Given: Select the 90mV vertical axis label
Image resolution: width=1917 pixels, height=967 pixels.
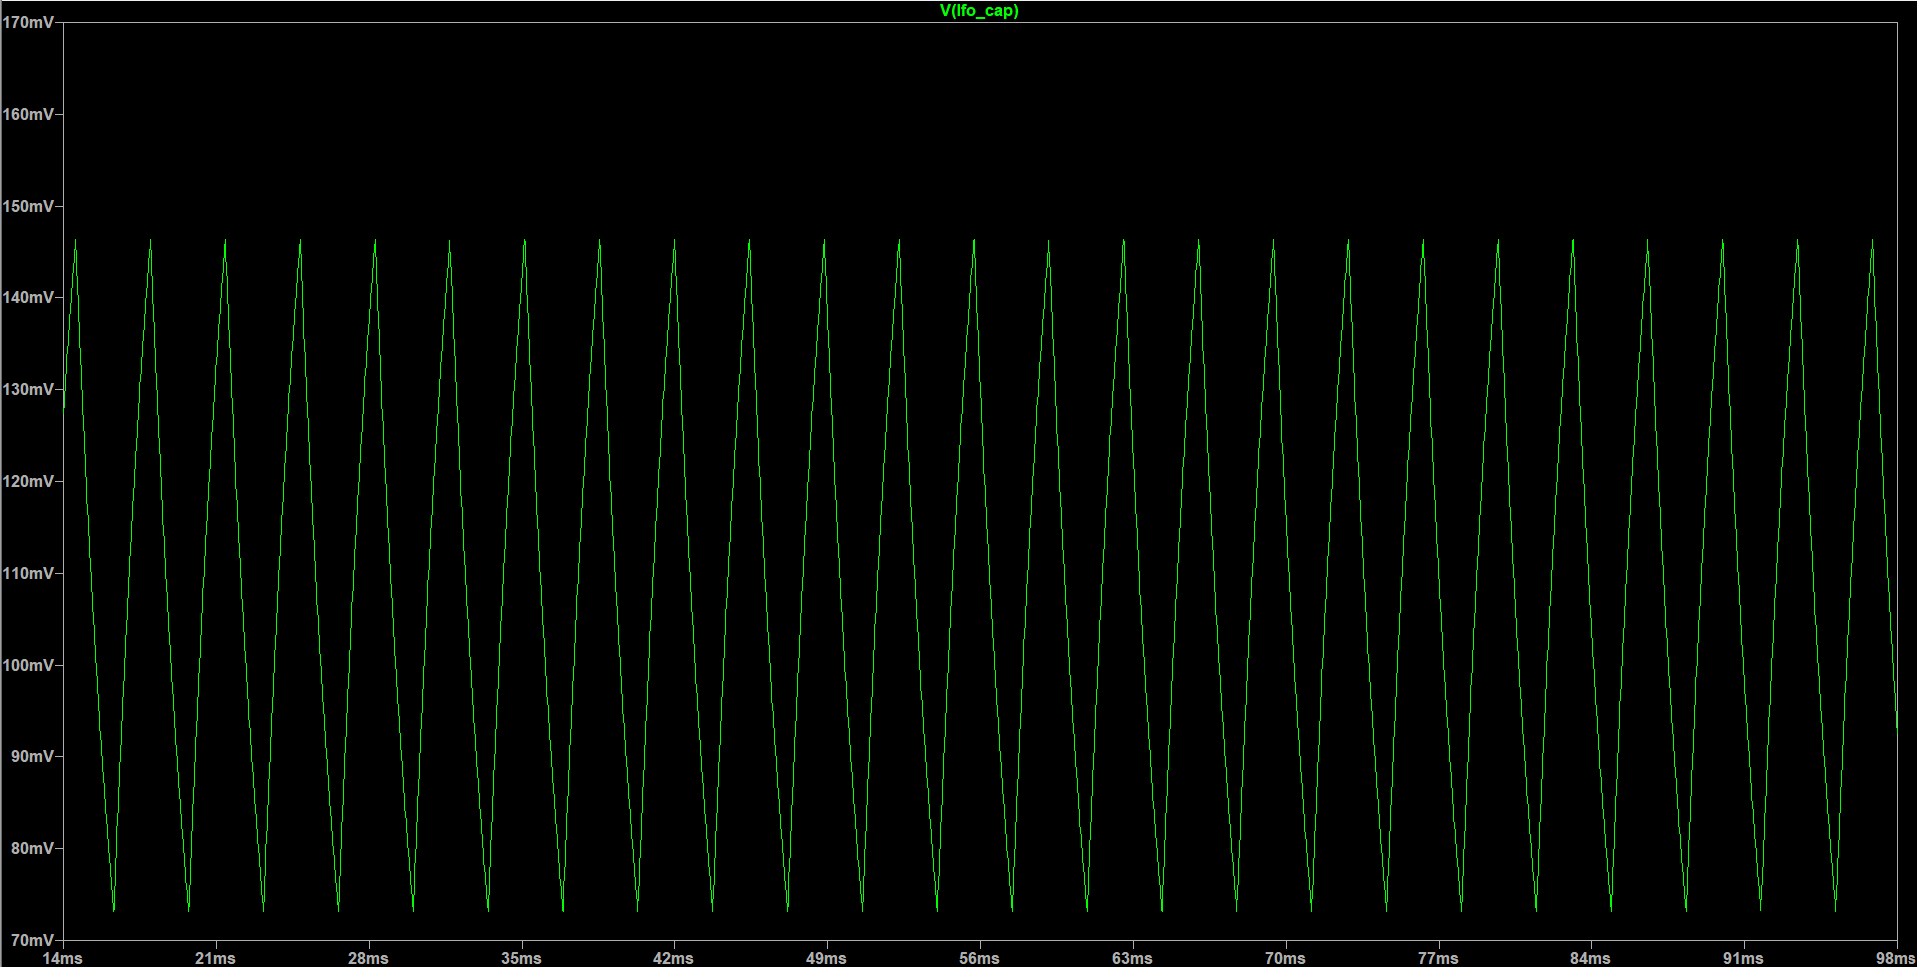Looking at the screenshot, I should tap(32, 756).
